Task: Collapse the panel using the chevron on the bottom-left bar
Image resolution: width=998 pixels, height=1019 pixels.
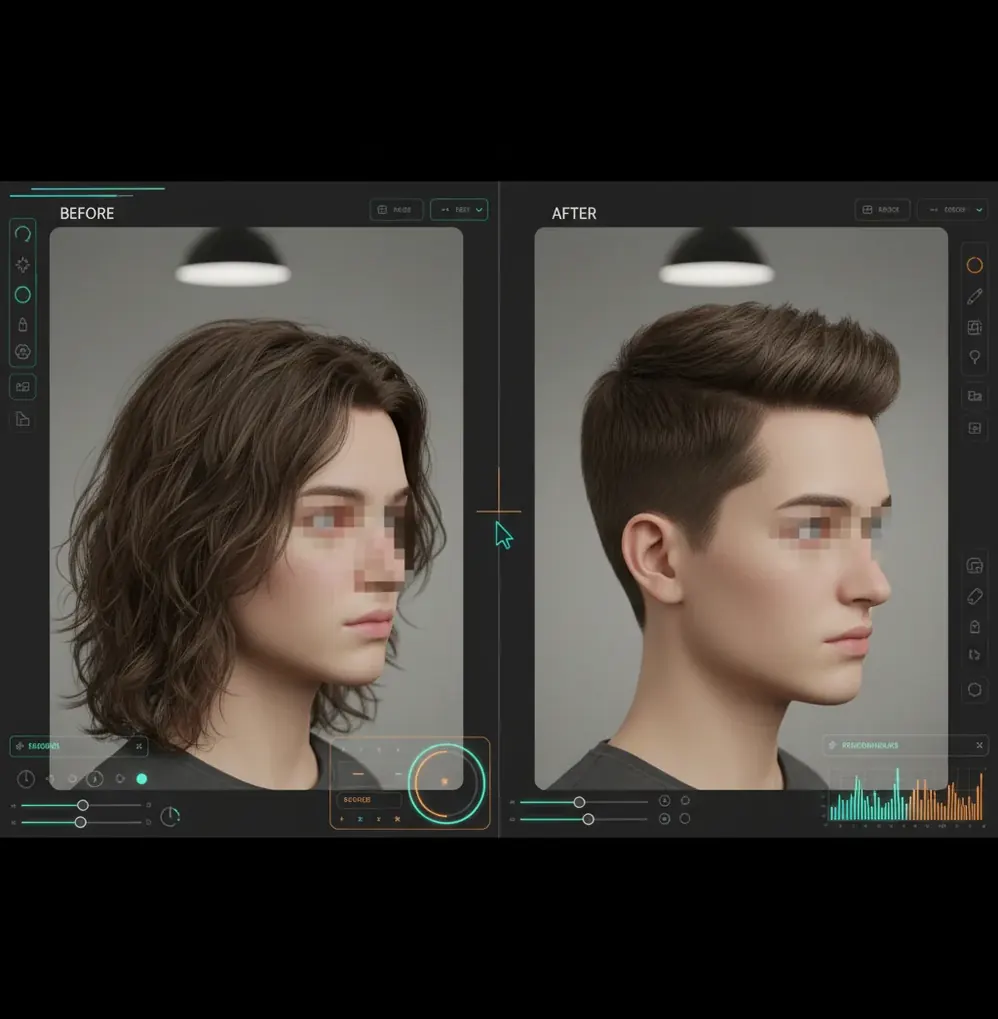Action: click(x=139, y=746)
